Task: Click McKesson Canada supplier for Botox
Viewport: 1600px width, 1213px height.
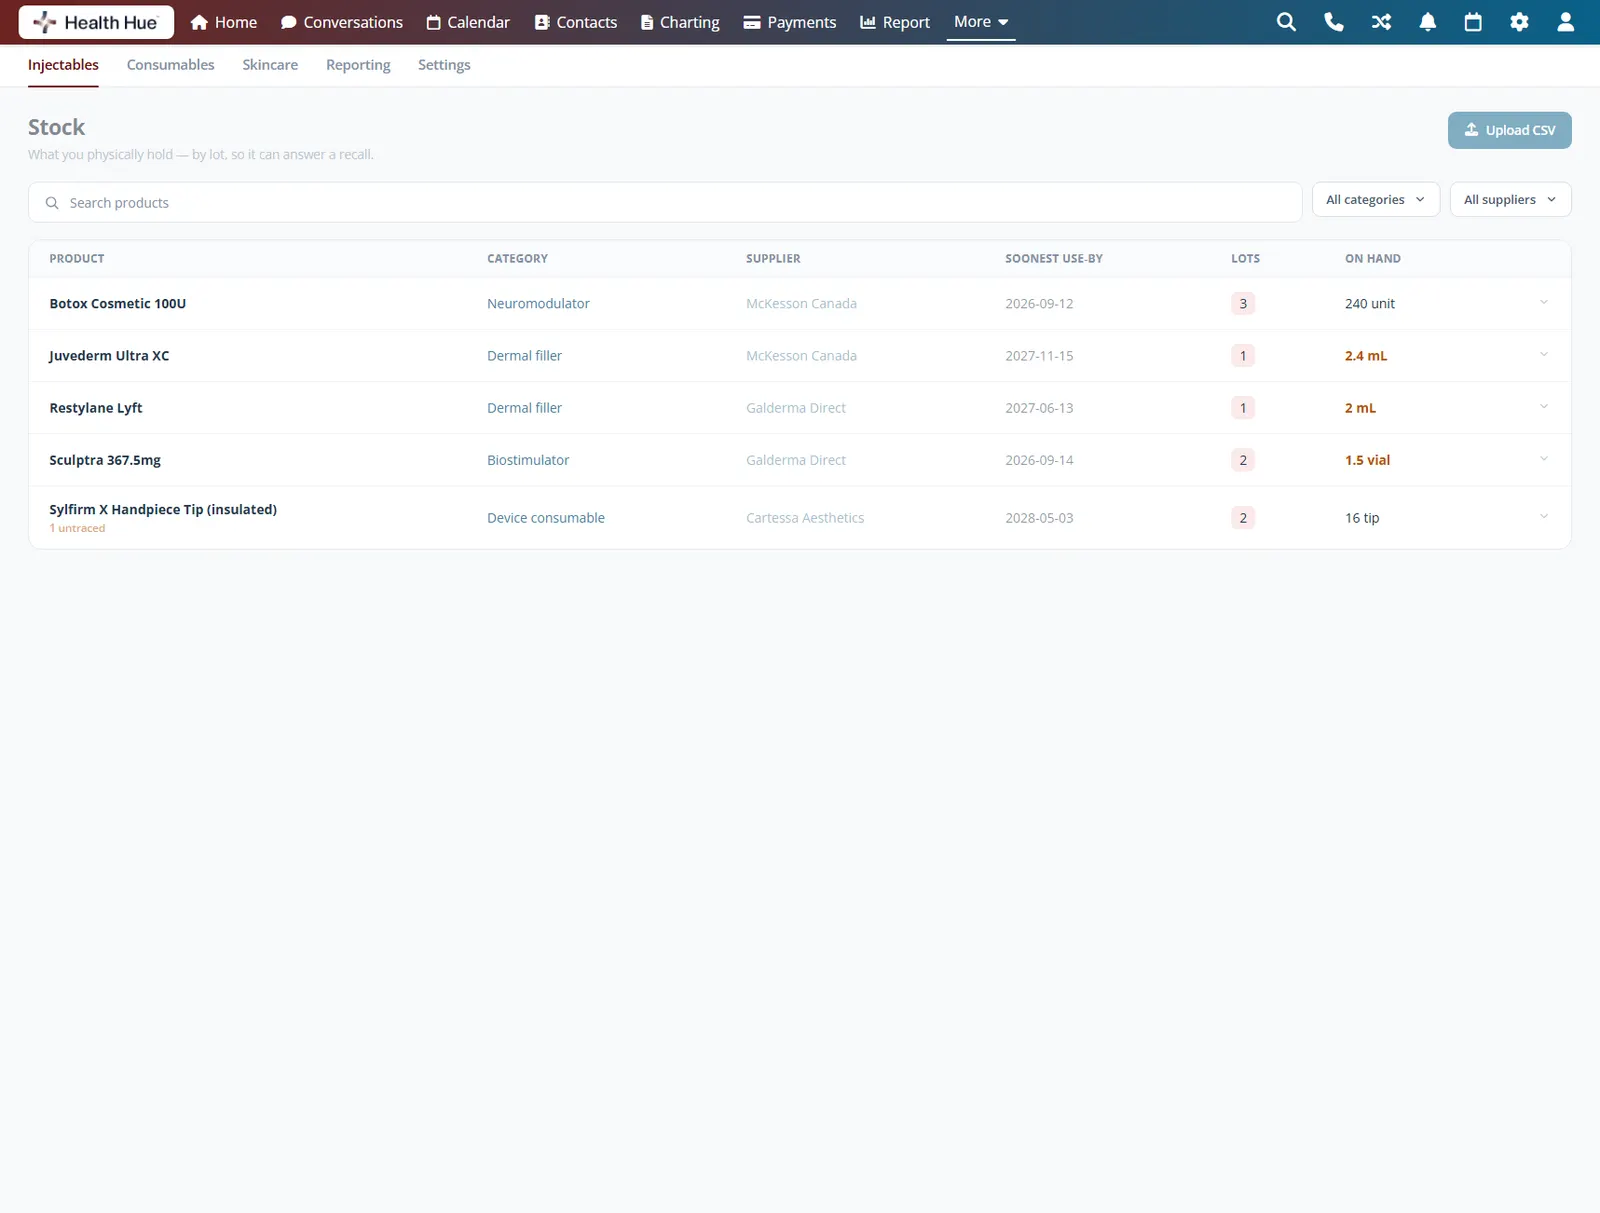Action: (x=801, y=303)
